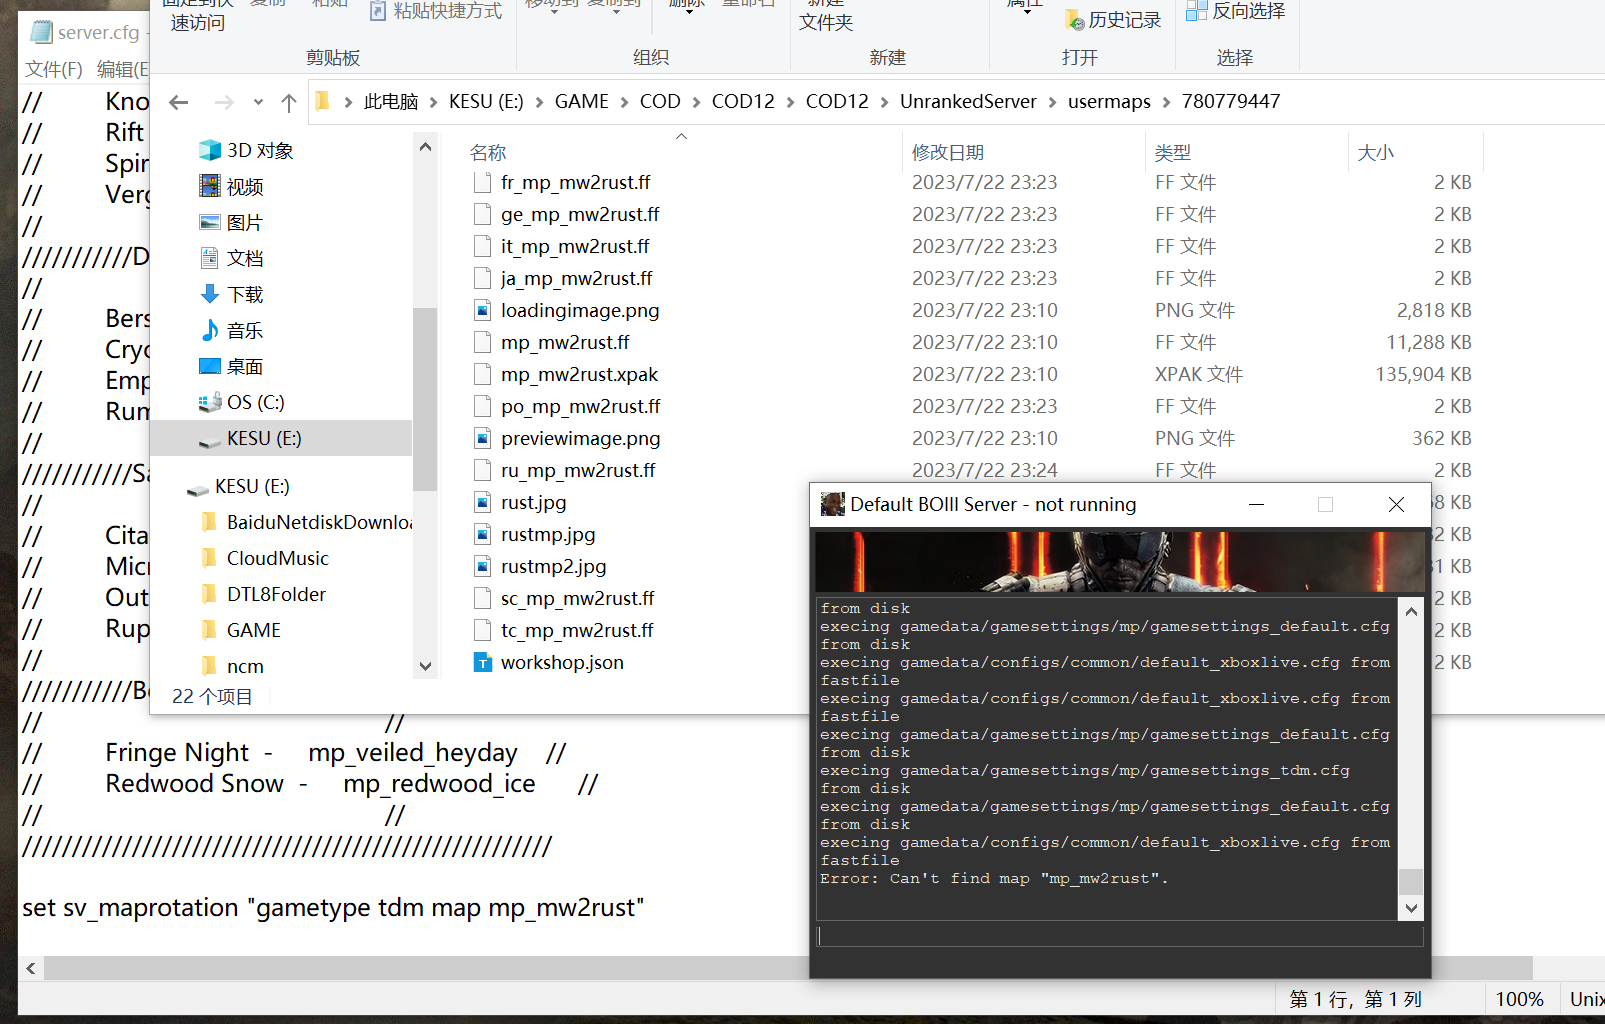Click the Up directory arrow

[289, 102]
